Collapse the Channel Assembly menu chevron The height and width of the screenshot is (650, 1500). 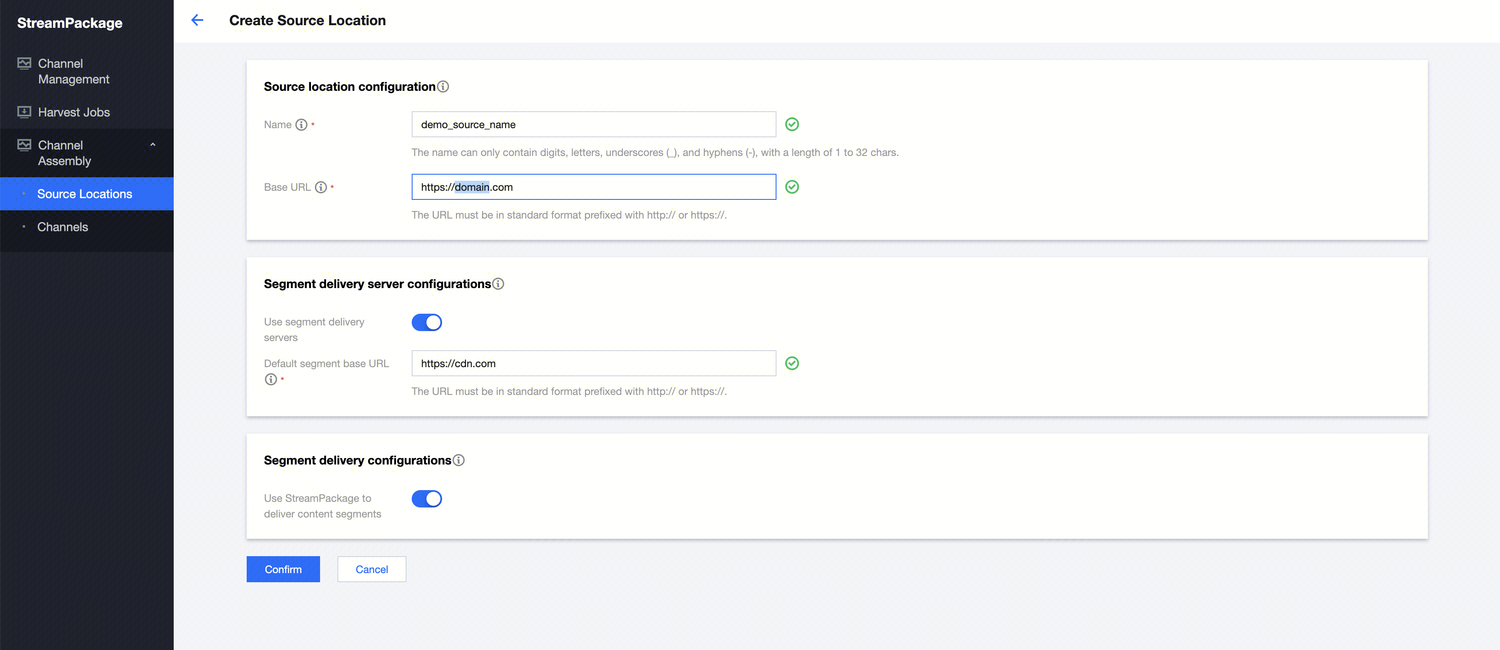(153, 145)
